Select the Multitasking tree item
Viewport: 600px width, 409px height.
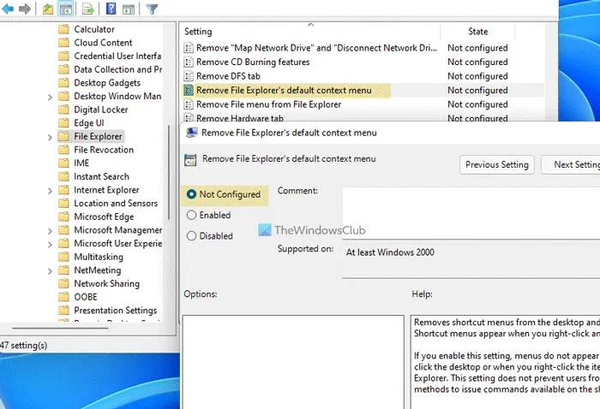(x=98, y=257)
